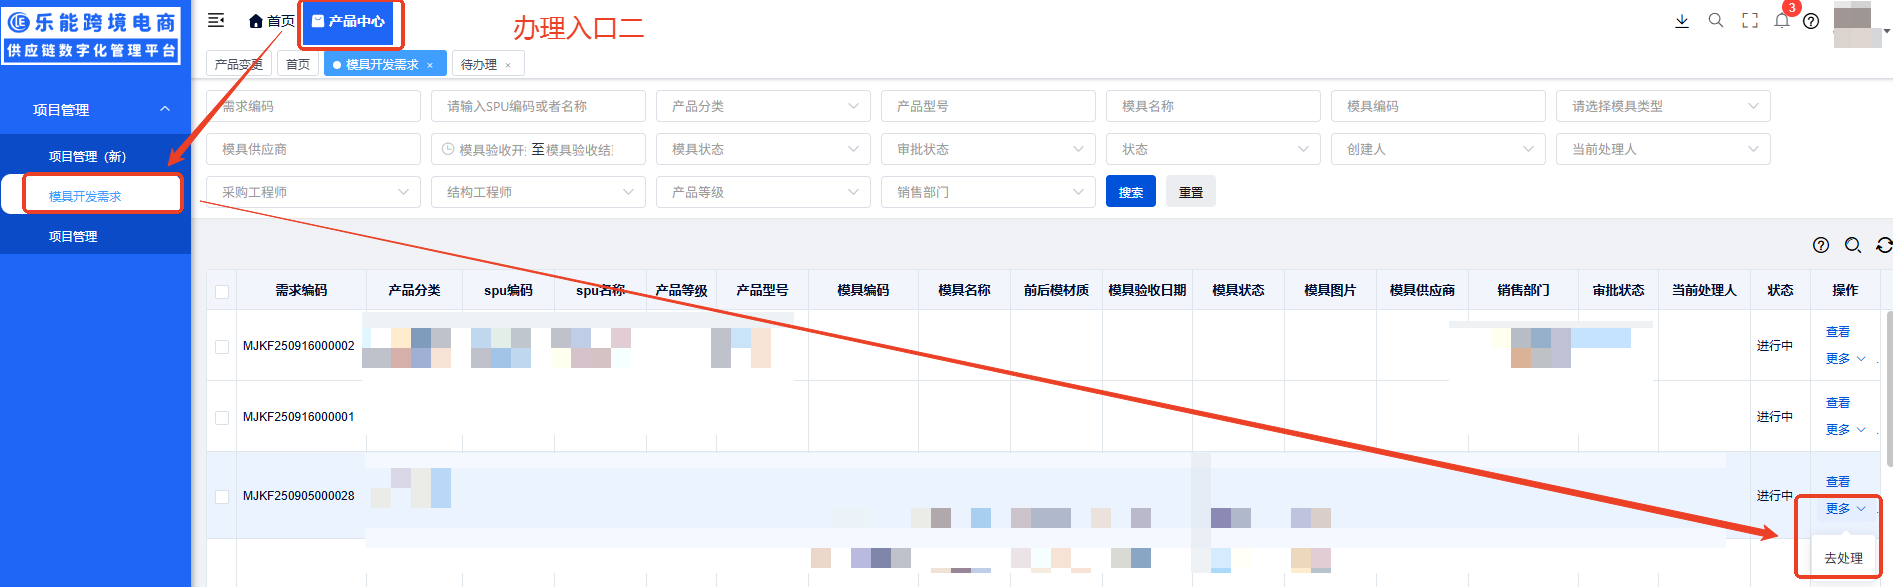Viewport: 1893px width, 587px height.
Task: Collapse the 项目管理 sidebar section
Action: tap(95, 110)
